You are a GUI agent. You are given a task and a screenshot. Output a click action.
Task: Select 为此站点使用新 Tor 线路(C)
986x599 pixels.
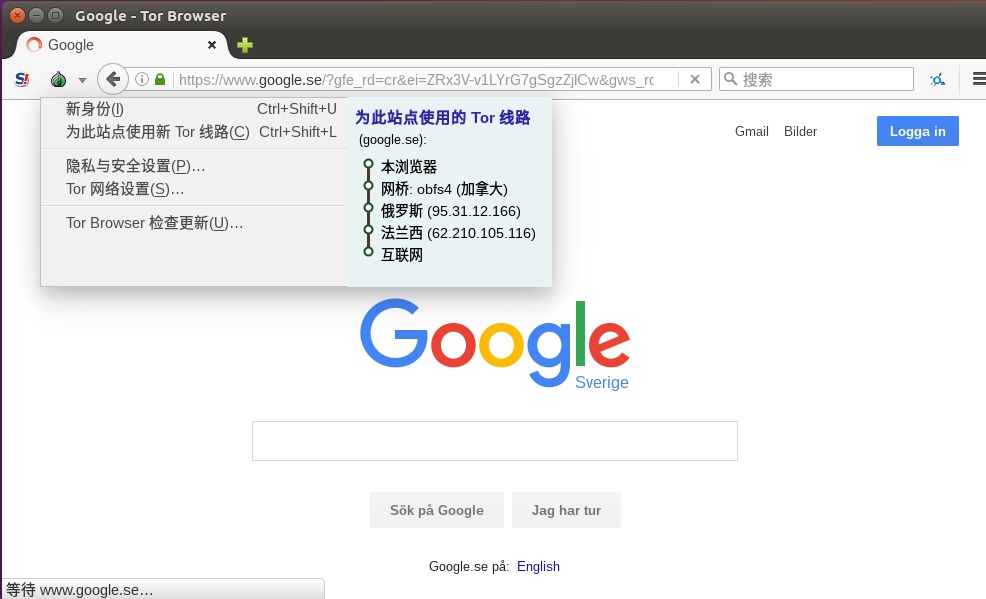tap(194, 132)
